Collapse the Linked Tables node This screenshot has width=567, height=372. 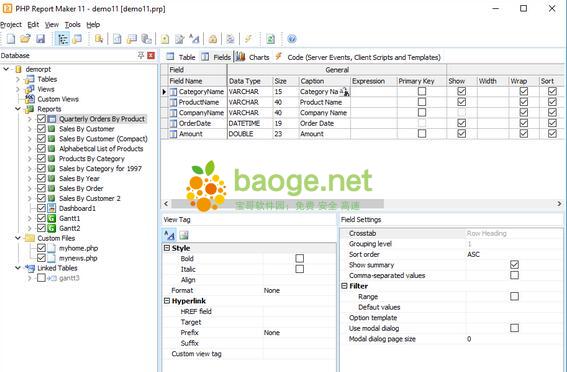(x=17, y=268)
